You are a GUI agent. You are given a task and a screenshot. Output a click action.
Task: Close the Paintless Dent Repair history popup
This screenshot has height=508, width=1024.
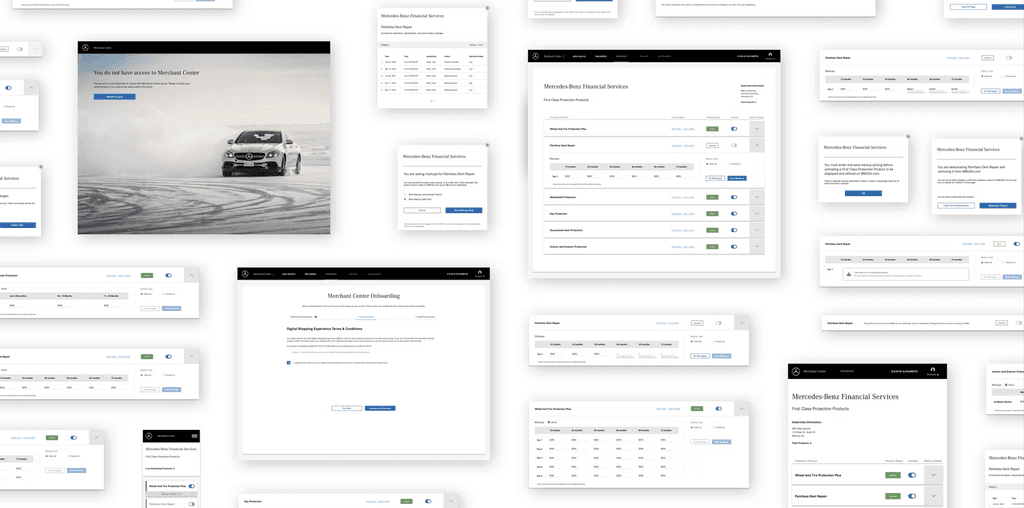coord(487,8)
